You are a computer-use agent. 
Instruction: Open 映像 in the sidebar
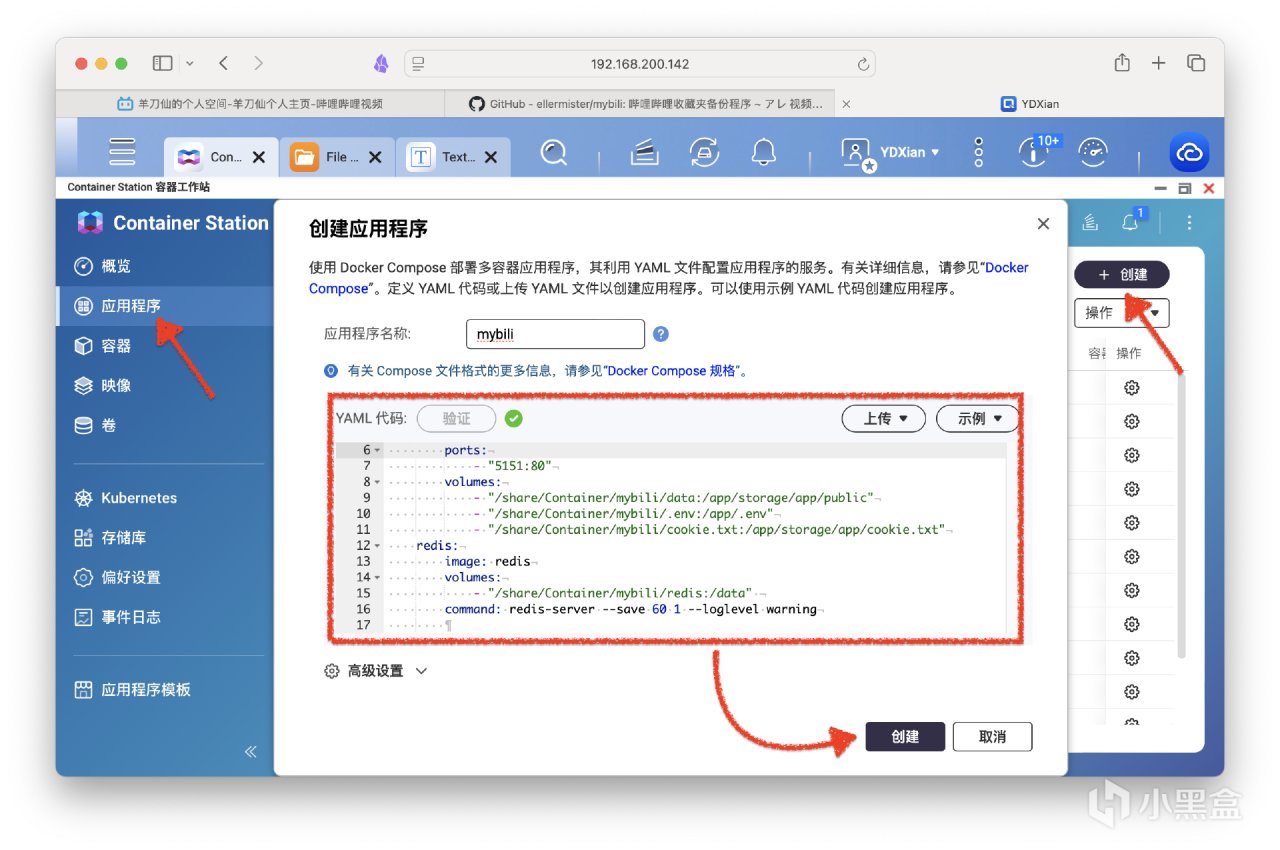point(165,386)
